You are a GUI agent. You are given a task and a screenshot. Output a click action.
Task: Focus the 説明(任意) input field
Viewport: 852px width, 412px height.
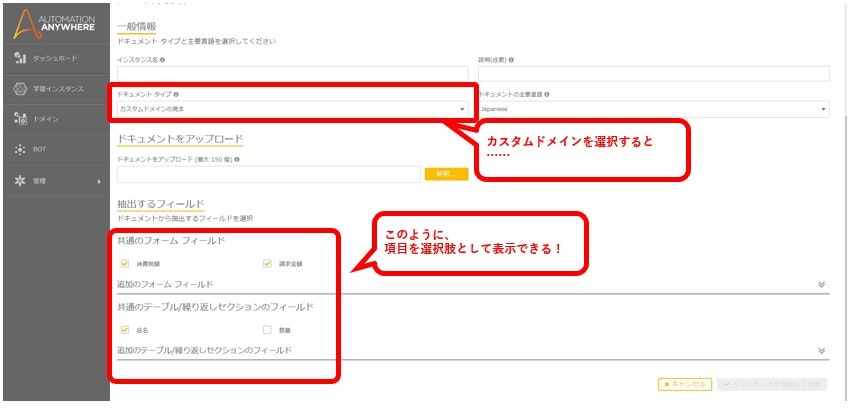pos(654,73)
